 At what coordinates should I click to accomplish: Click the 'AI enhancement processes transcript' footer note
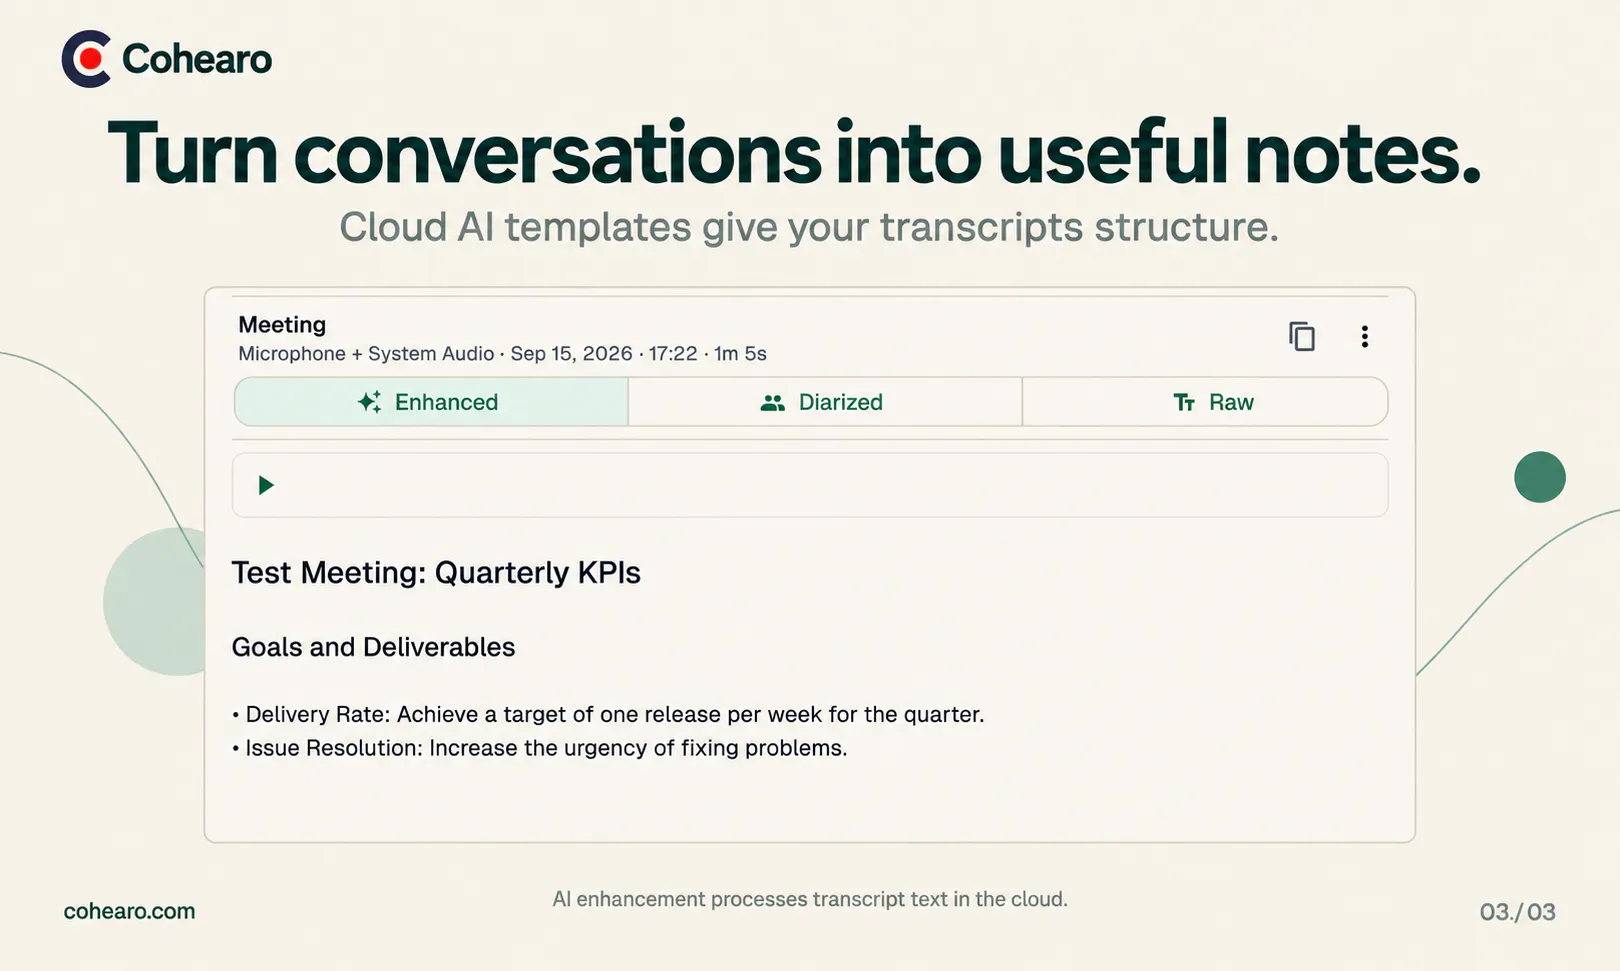click(810, 899)
